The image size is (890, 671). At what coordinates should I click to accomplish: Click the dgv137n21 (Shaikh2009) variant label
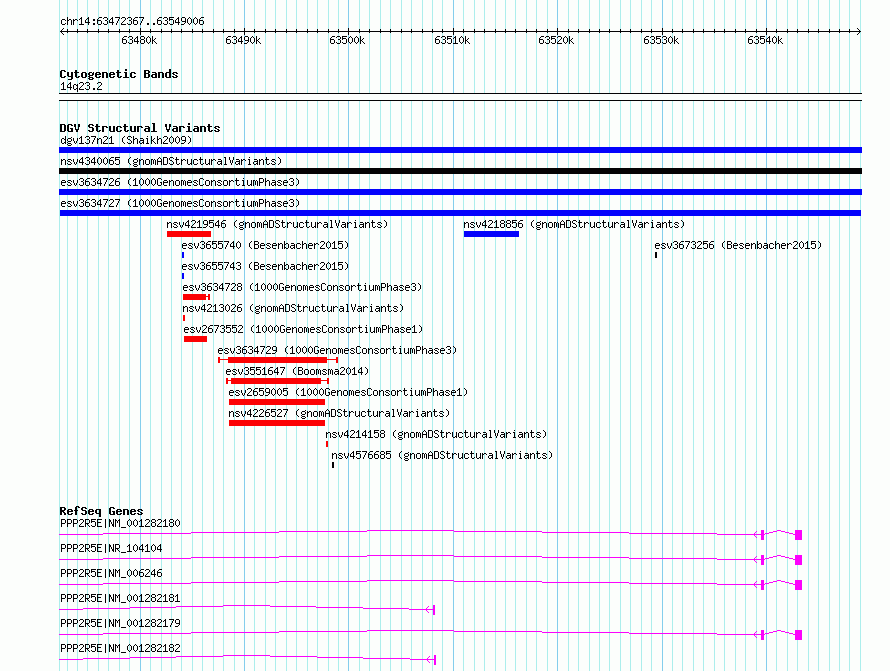(x=126, y=140)
